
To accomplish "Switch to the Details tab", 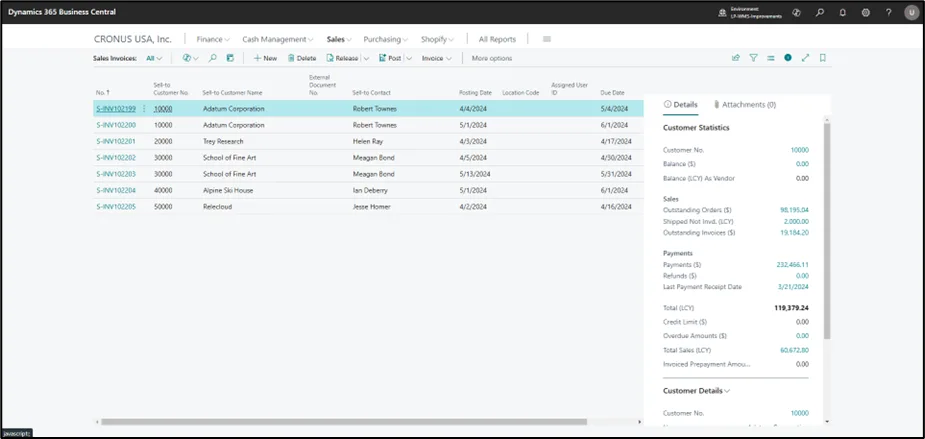I will point(681,104).
